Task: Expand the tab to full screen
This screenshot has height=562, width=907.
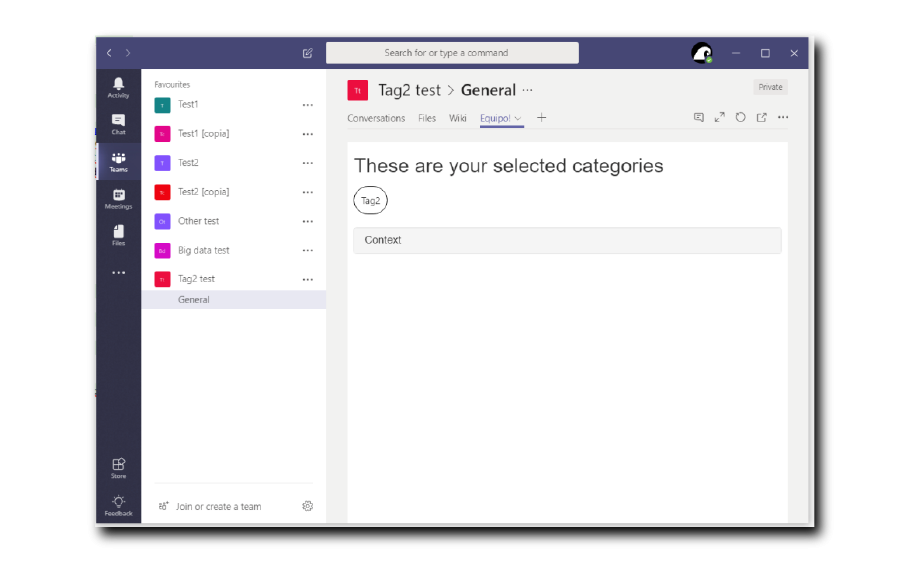Action: click(x=720, y=117)
